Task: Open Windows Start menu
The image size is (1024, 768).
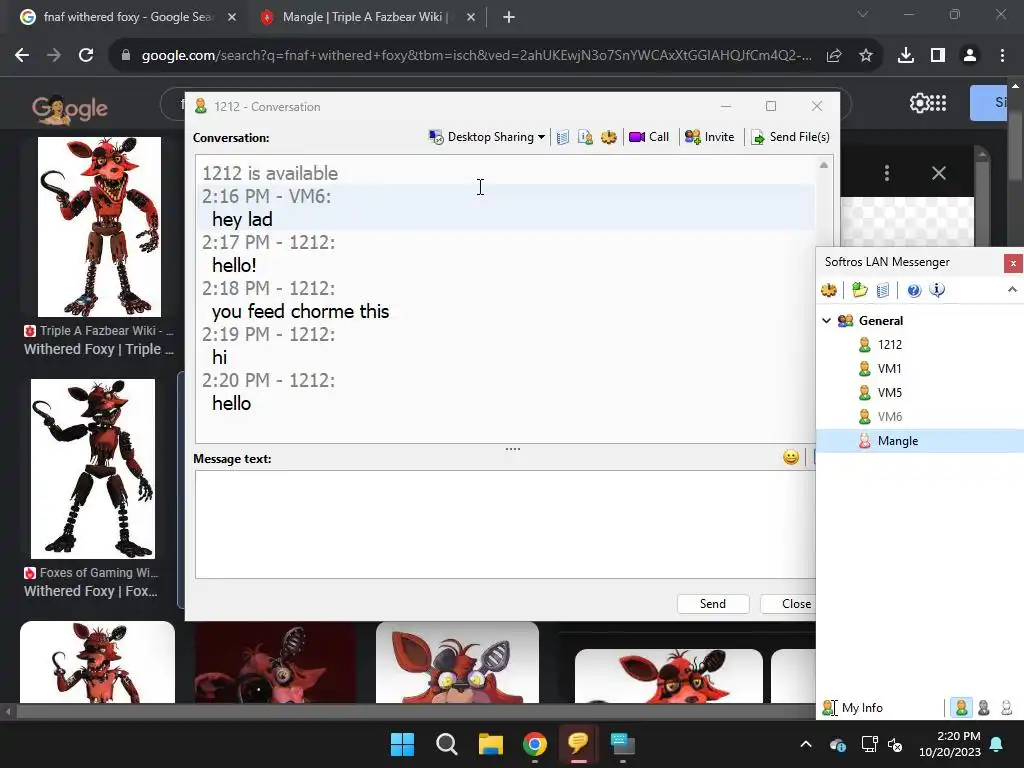Action: click(402, 744)
